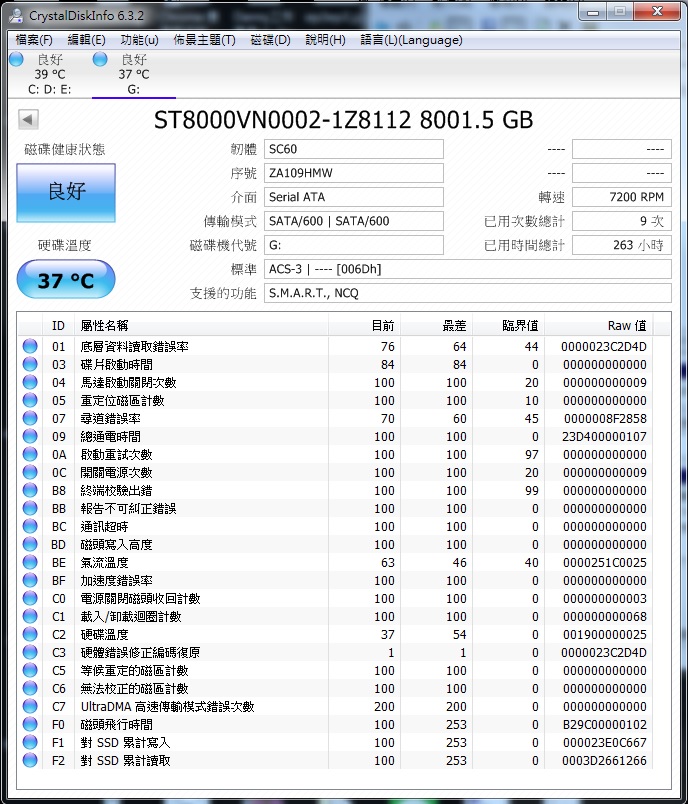Viewport: 688px width, 804px height.
Task: Click status orb for attribute 03
Action: point(30,364)
